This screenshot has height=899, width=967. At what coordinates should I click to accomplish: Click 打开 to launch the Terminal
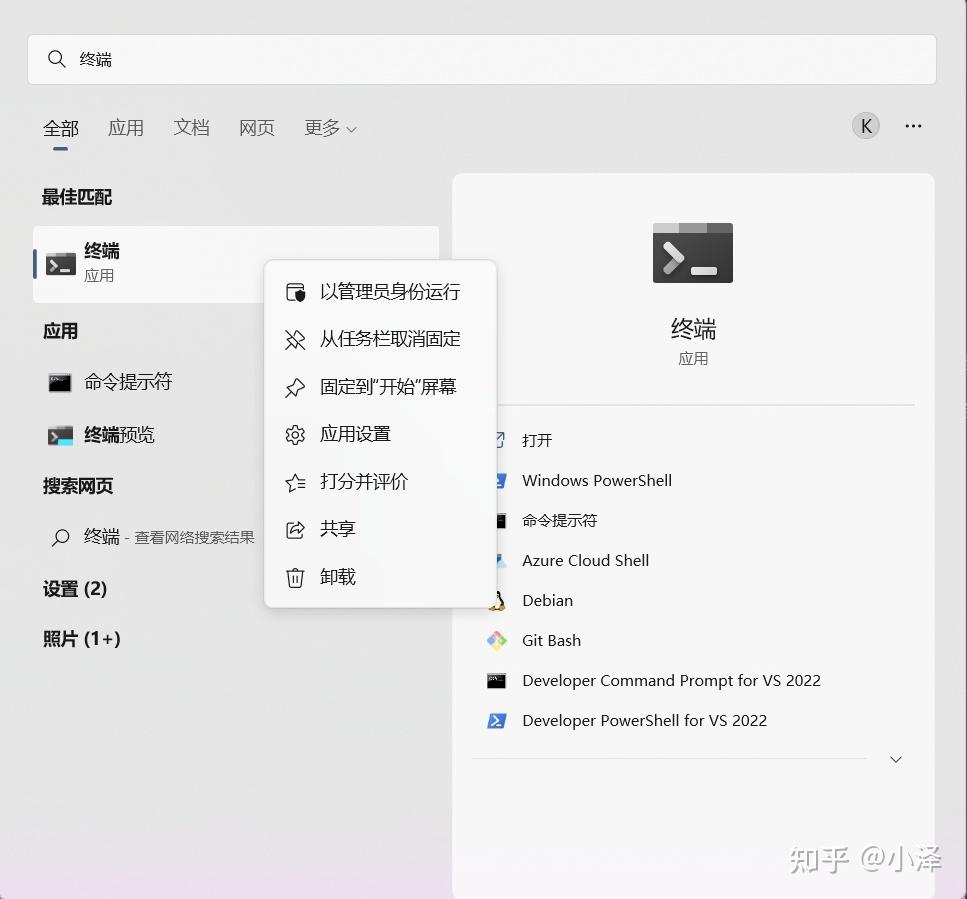(535, 440)
